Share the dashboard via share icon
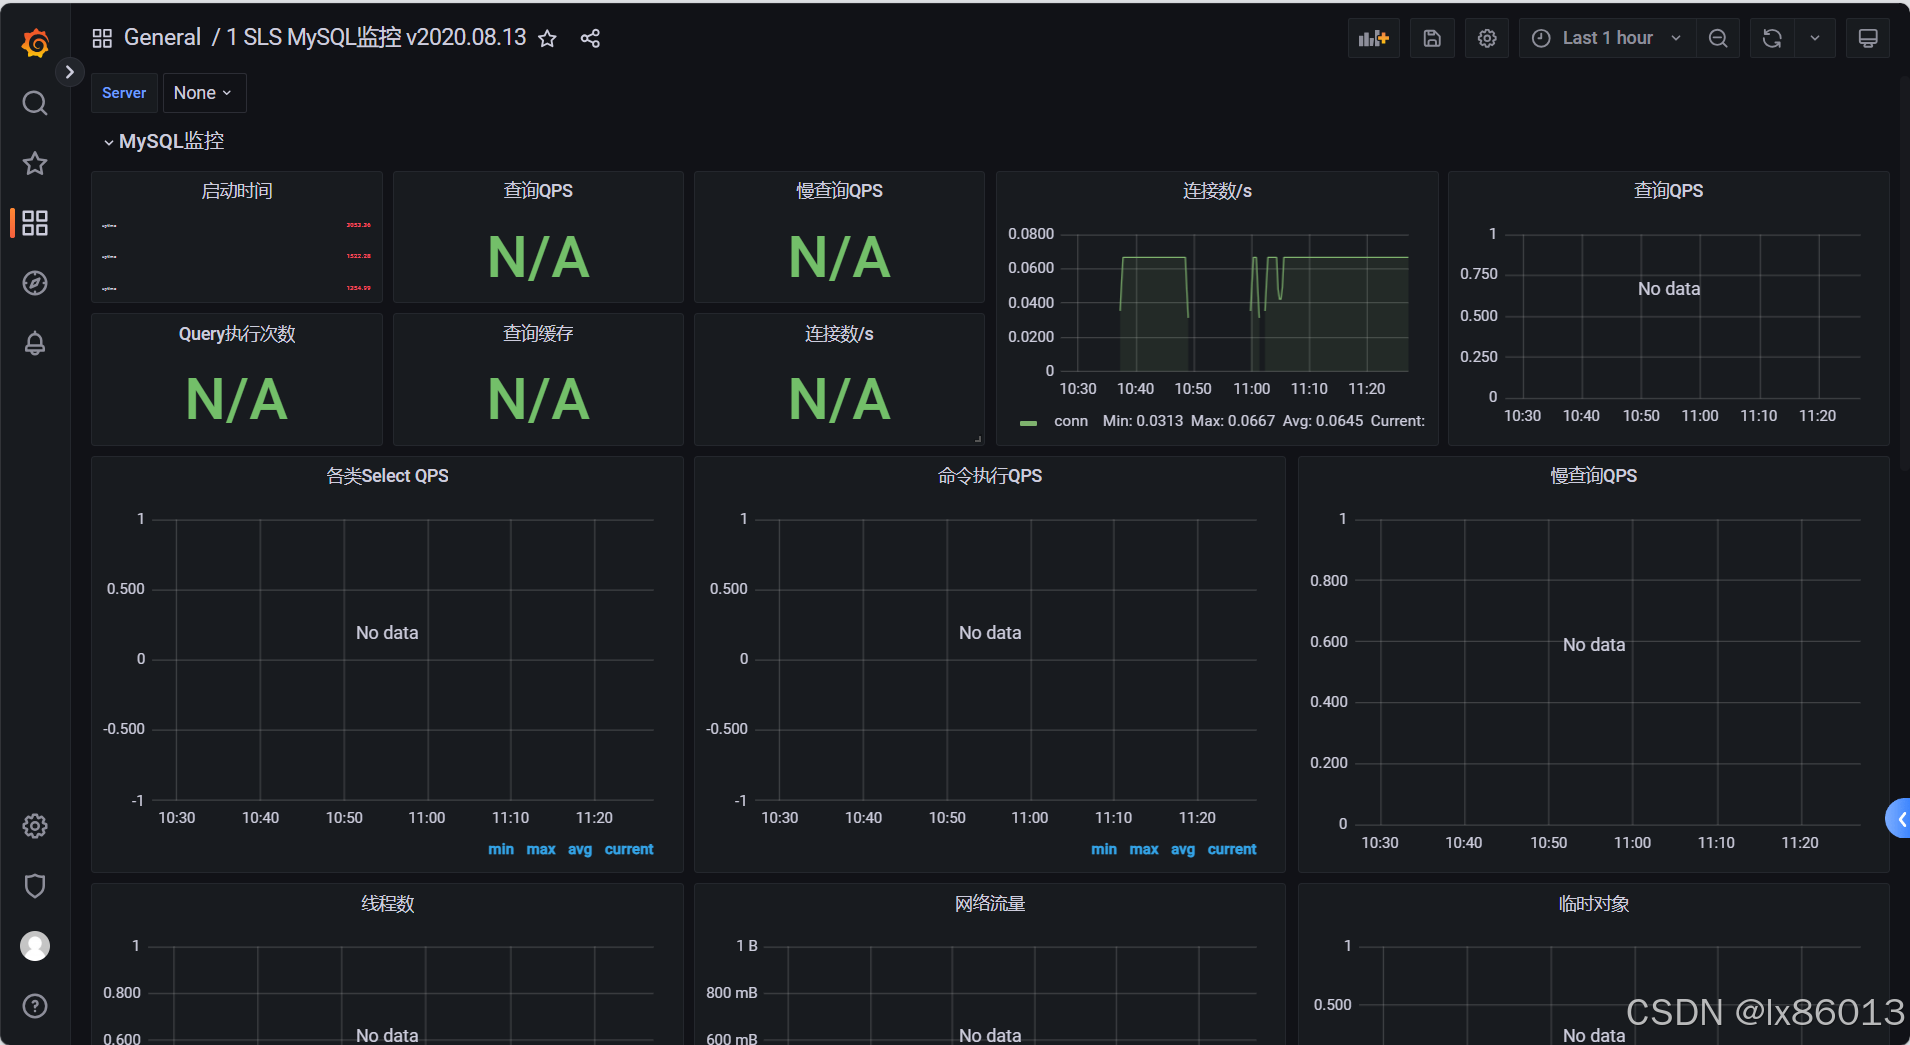Viewport: 1910px width, 1045px height. [x=590, y=38]
